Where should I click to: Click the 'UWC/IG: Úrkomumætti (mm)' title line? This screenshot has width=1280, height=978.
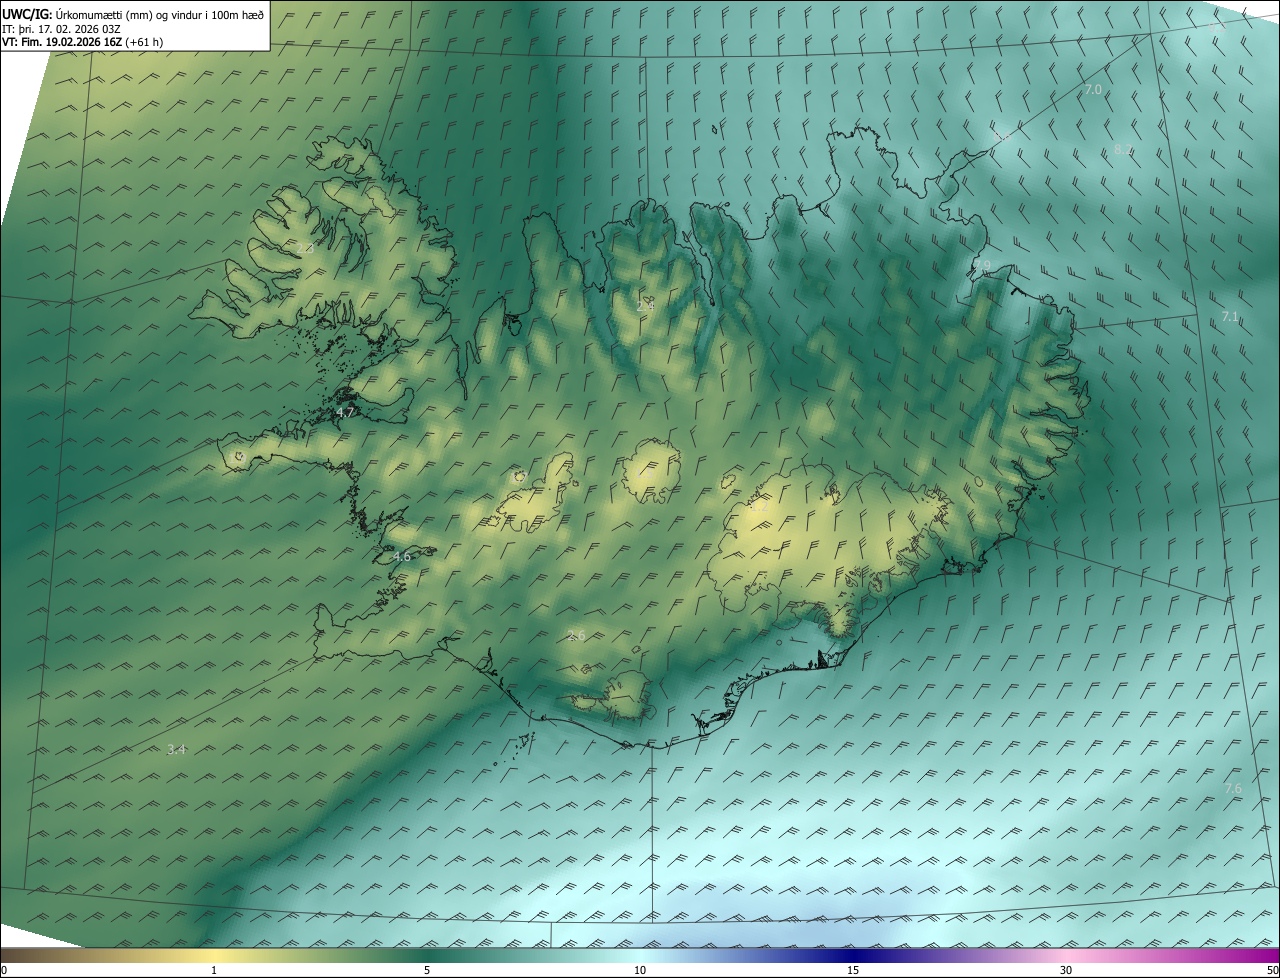[133, 14]
